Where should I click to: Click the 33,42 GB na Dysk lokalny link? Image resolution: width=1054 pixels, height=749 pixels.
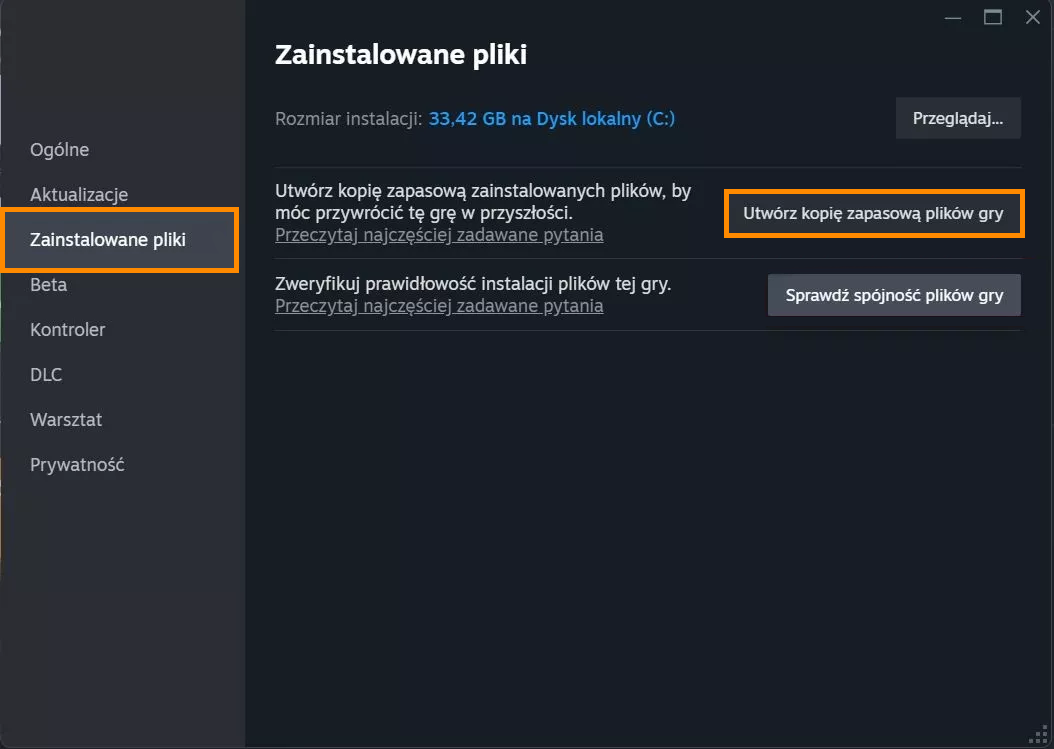point(551,119)
